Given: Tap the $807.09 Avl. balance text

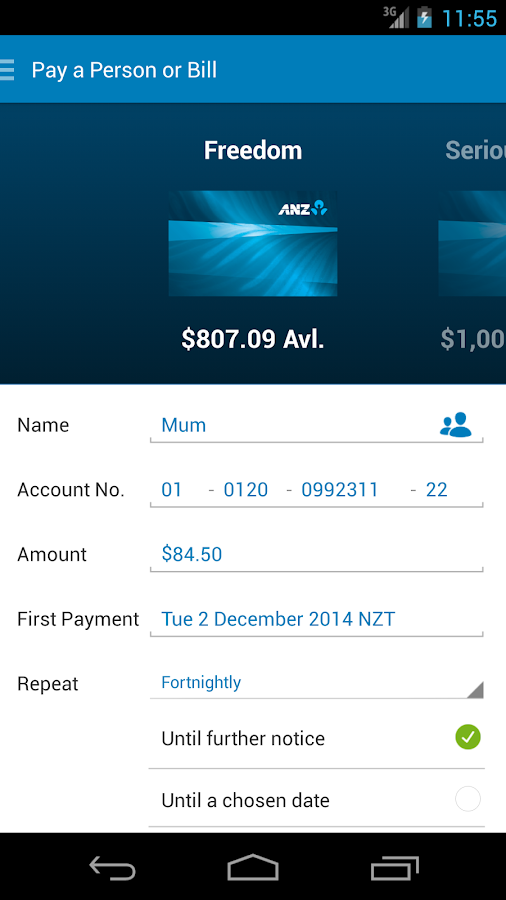Looking at the screenshot, I should point(253,339).
